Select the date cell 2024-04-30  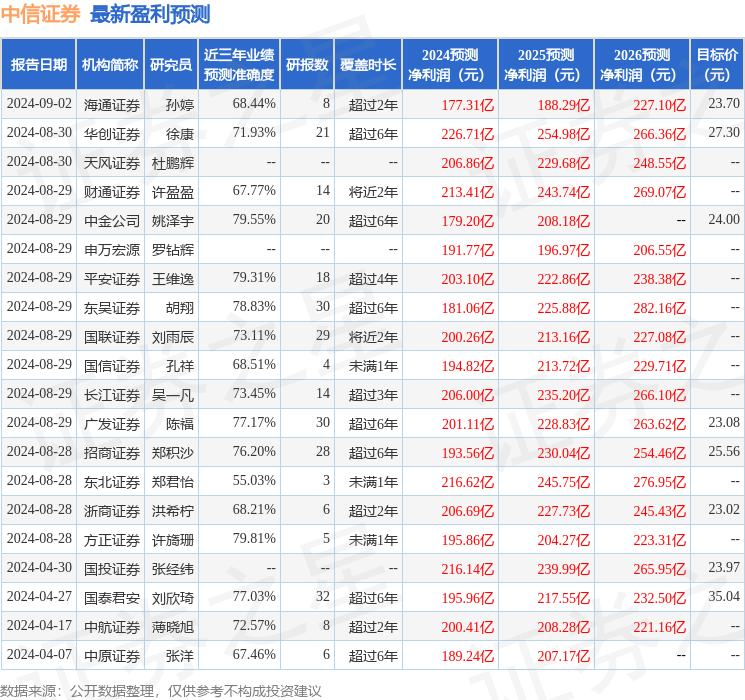point(39,567)
